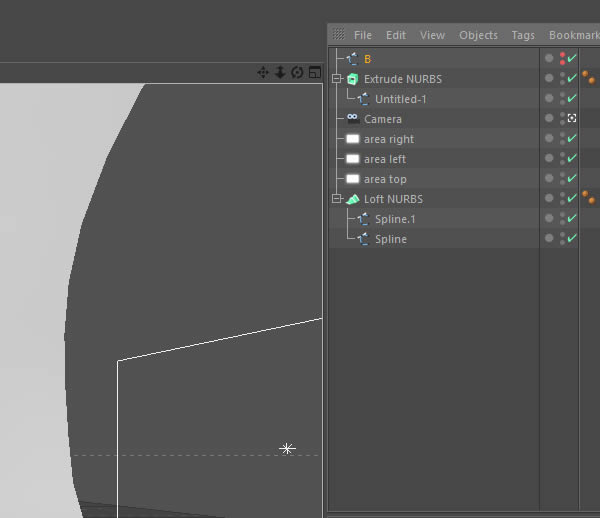Screen dimensions: 600x518
Task: Click the layer dot for Camera
Action: (549, 118)
